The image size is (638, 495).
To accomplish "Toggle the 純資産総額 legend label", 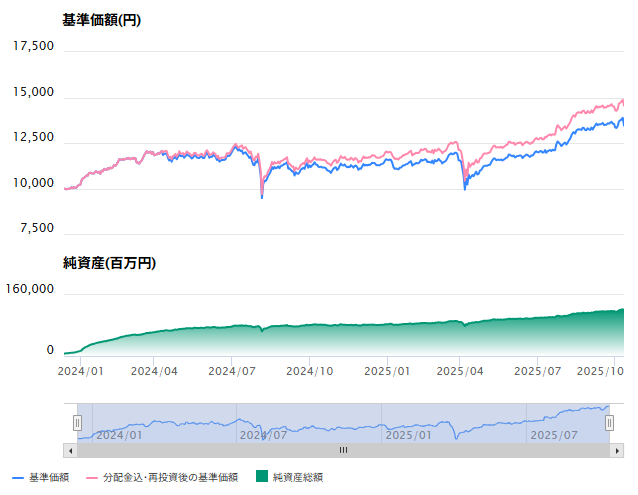I will pyautogui.click(x=298, y=478).
